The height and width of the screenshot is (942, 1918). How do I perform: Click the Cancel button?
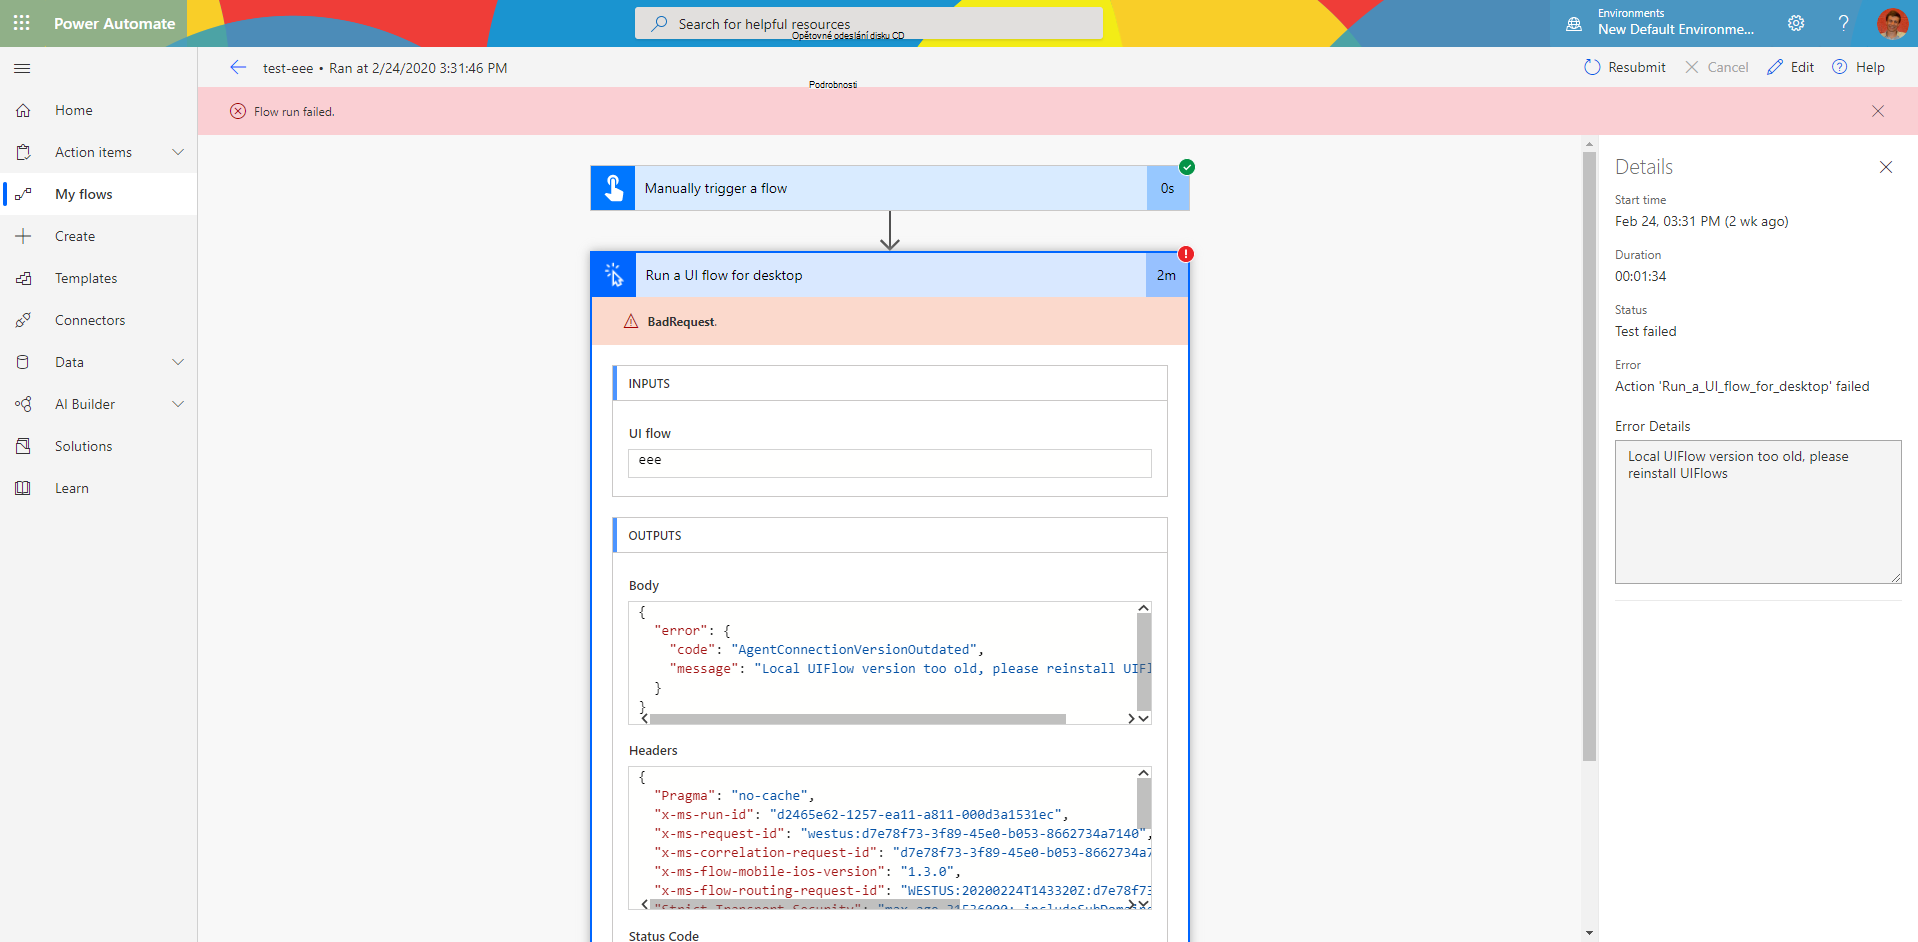click(x=1717, y=67)
